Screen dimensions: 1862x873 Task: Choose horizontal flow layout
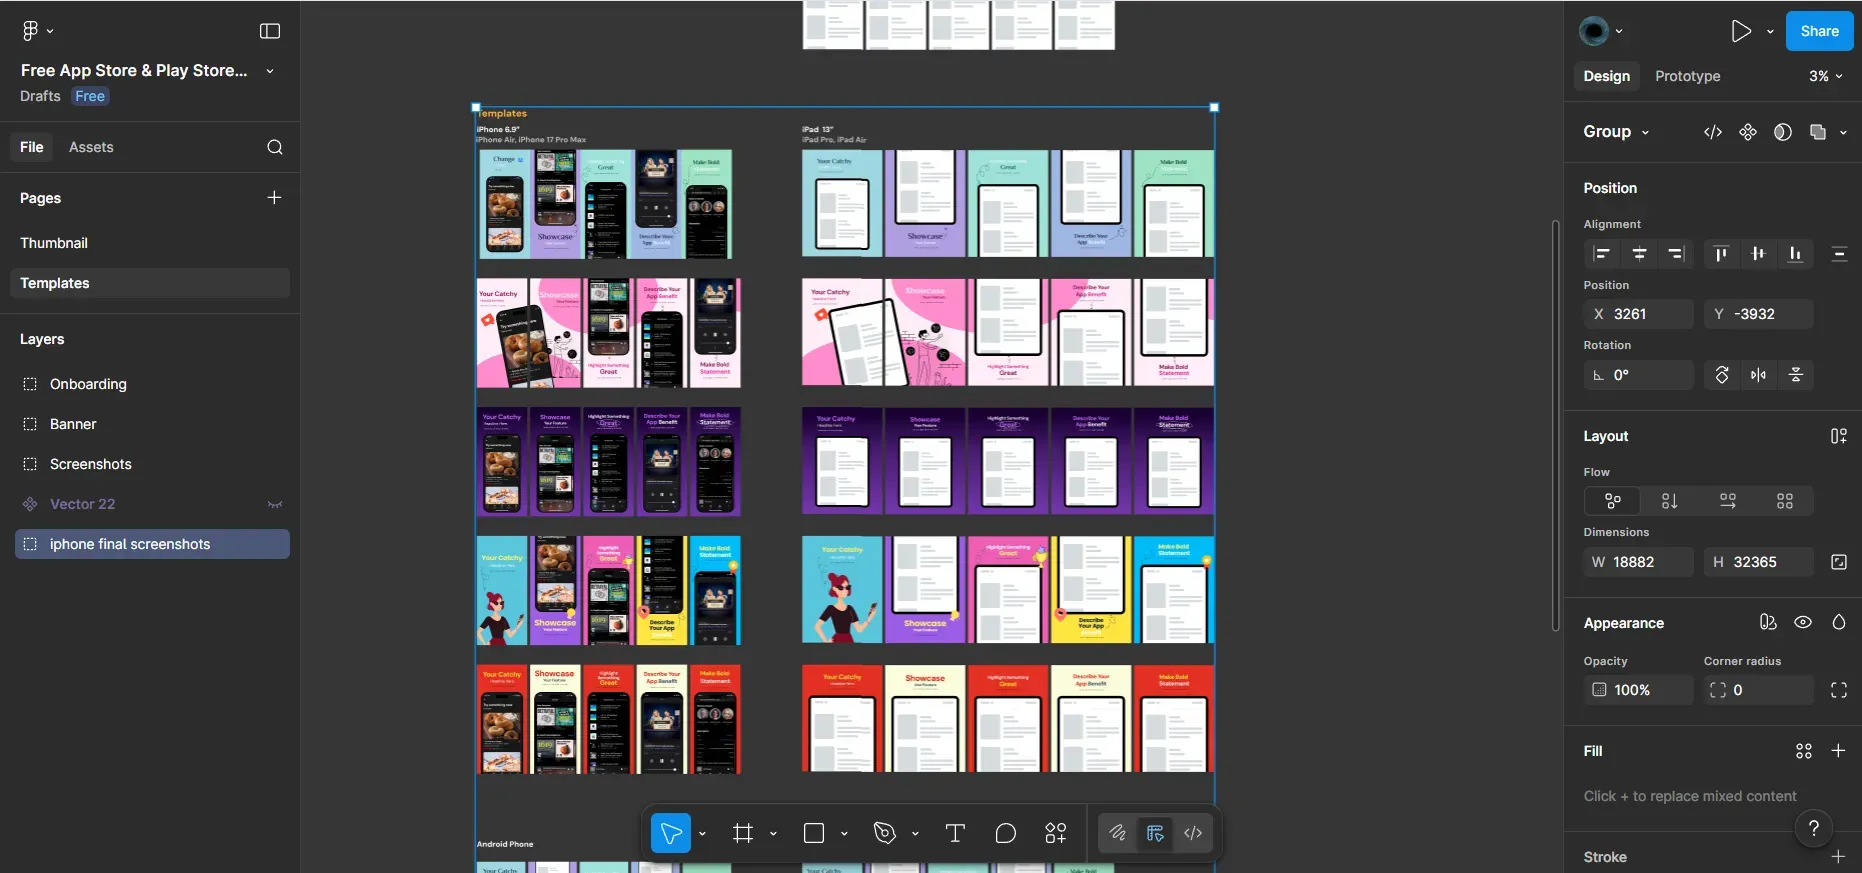1728,501
